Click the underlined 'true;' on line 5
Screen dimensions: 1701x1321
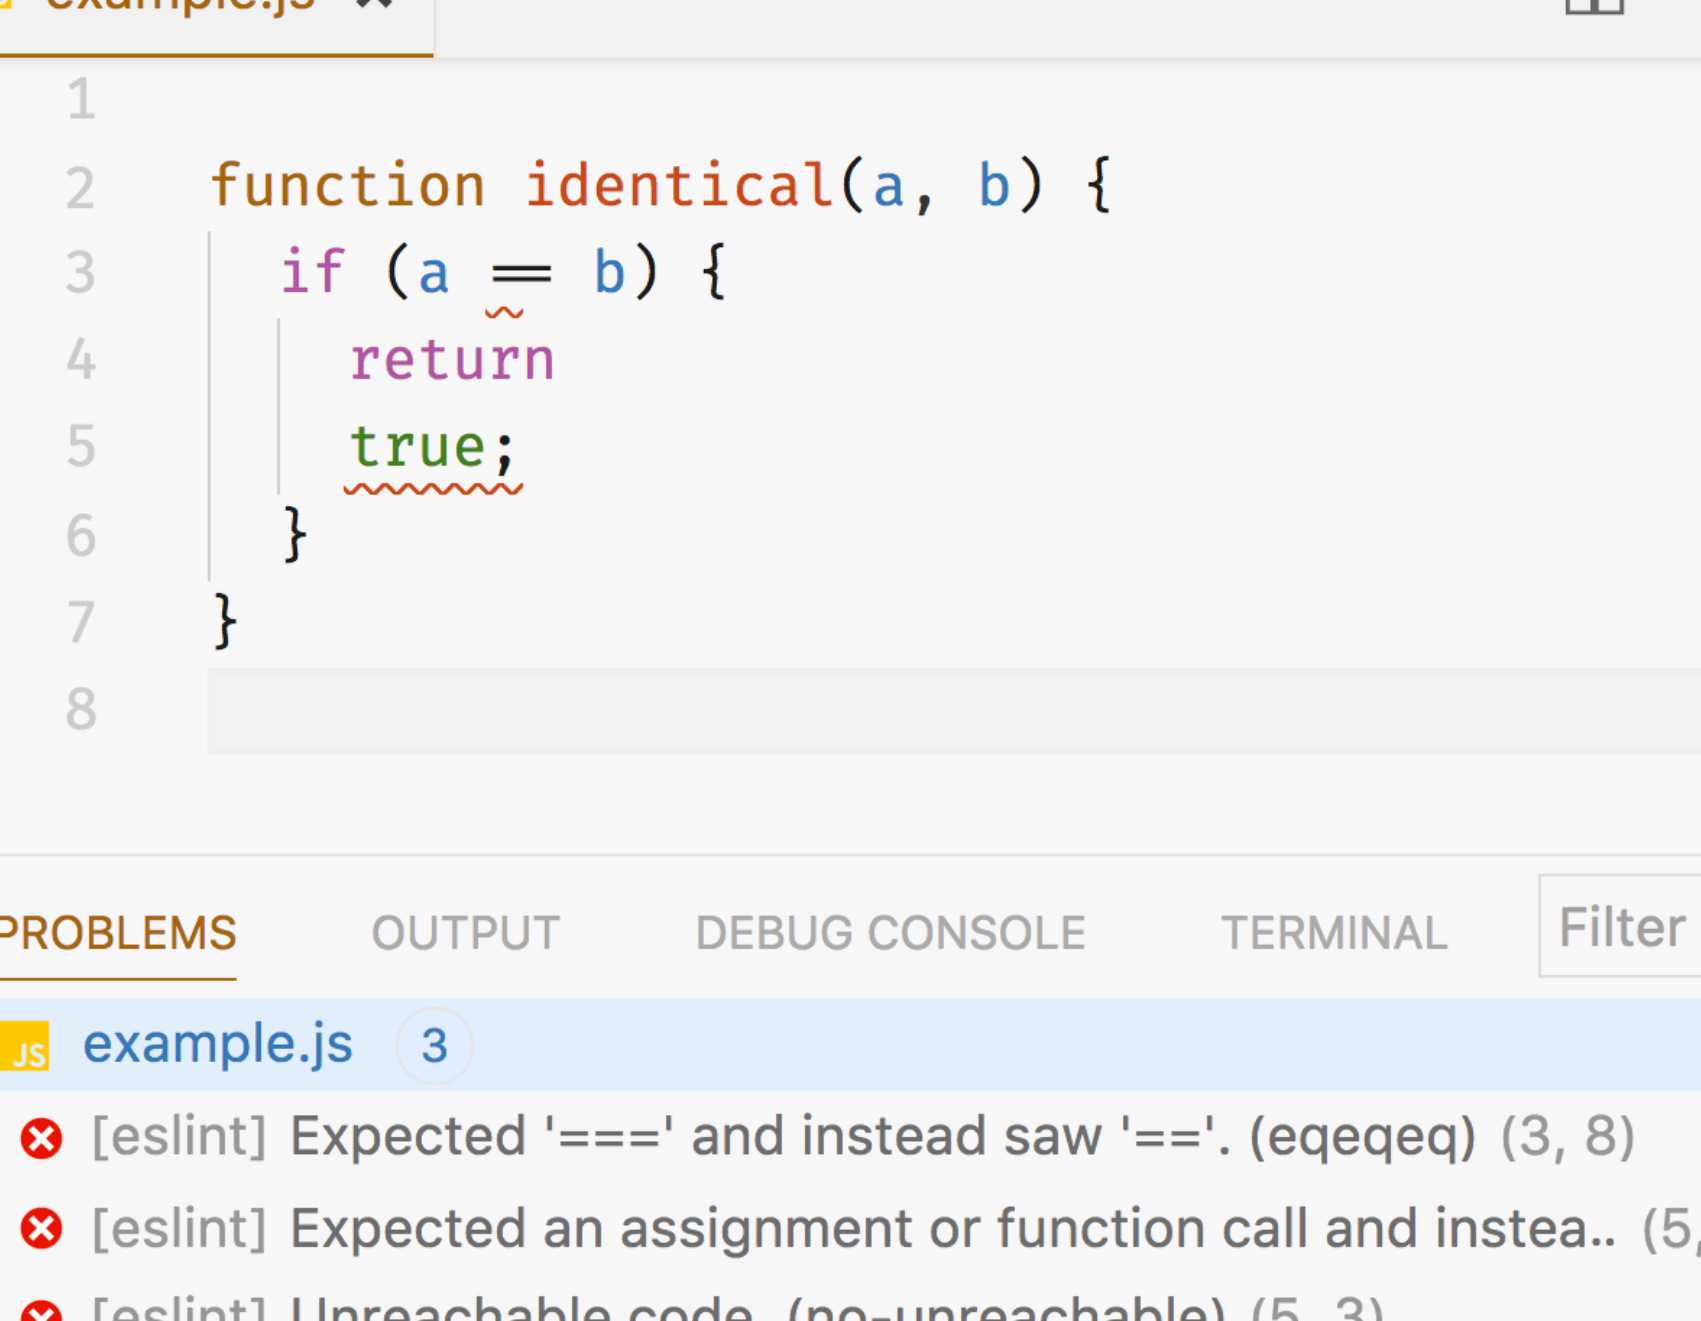[432, 448]
